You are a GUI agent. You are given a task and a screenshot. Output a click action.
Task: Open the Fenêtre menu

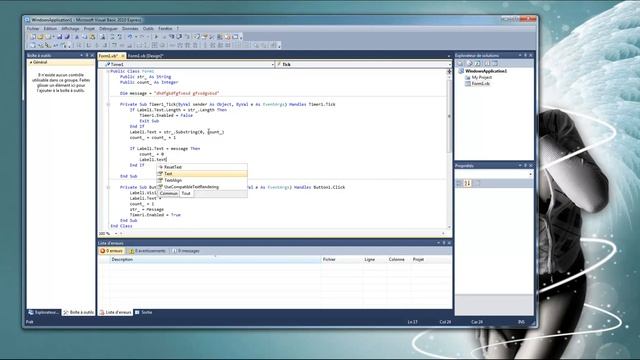[x=165, y=29]
